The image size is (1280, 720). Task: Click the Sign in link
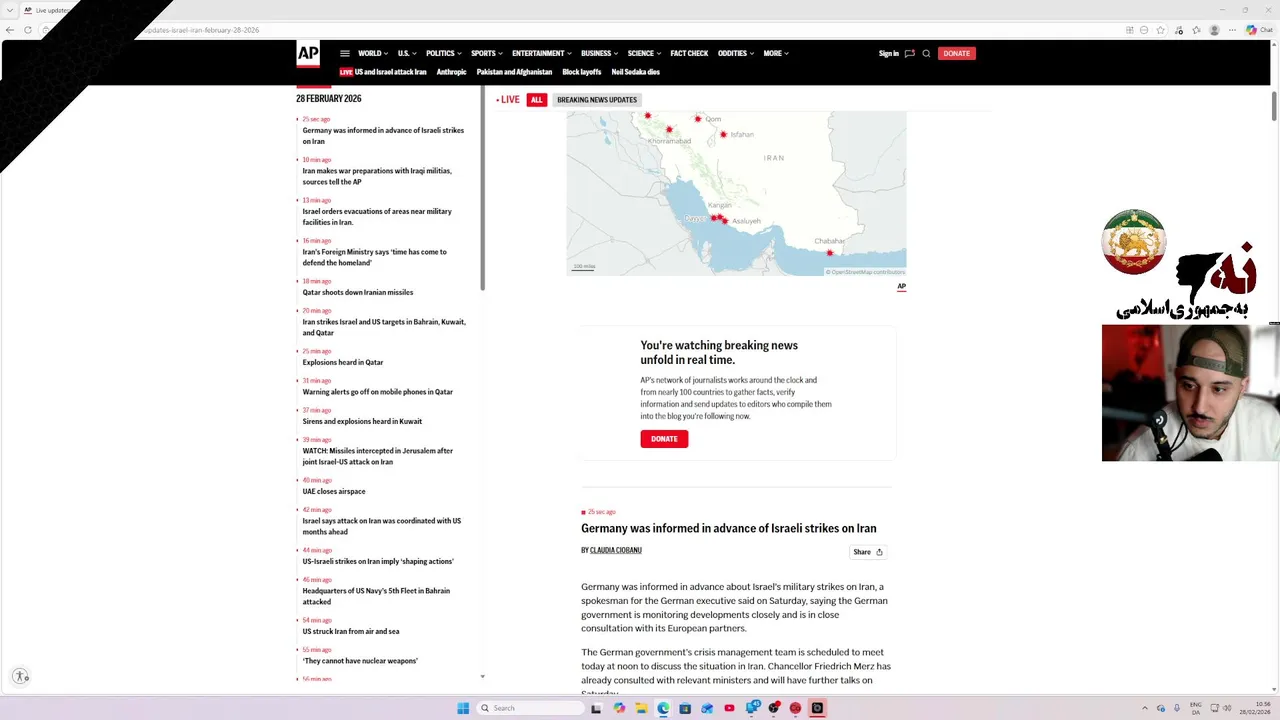889,54
